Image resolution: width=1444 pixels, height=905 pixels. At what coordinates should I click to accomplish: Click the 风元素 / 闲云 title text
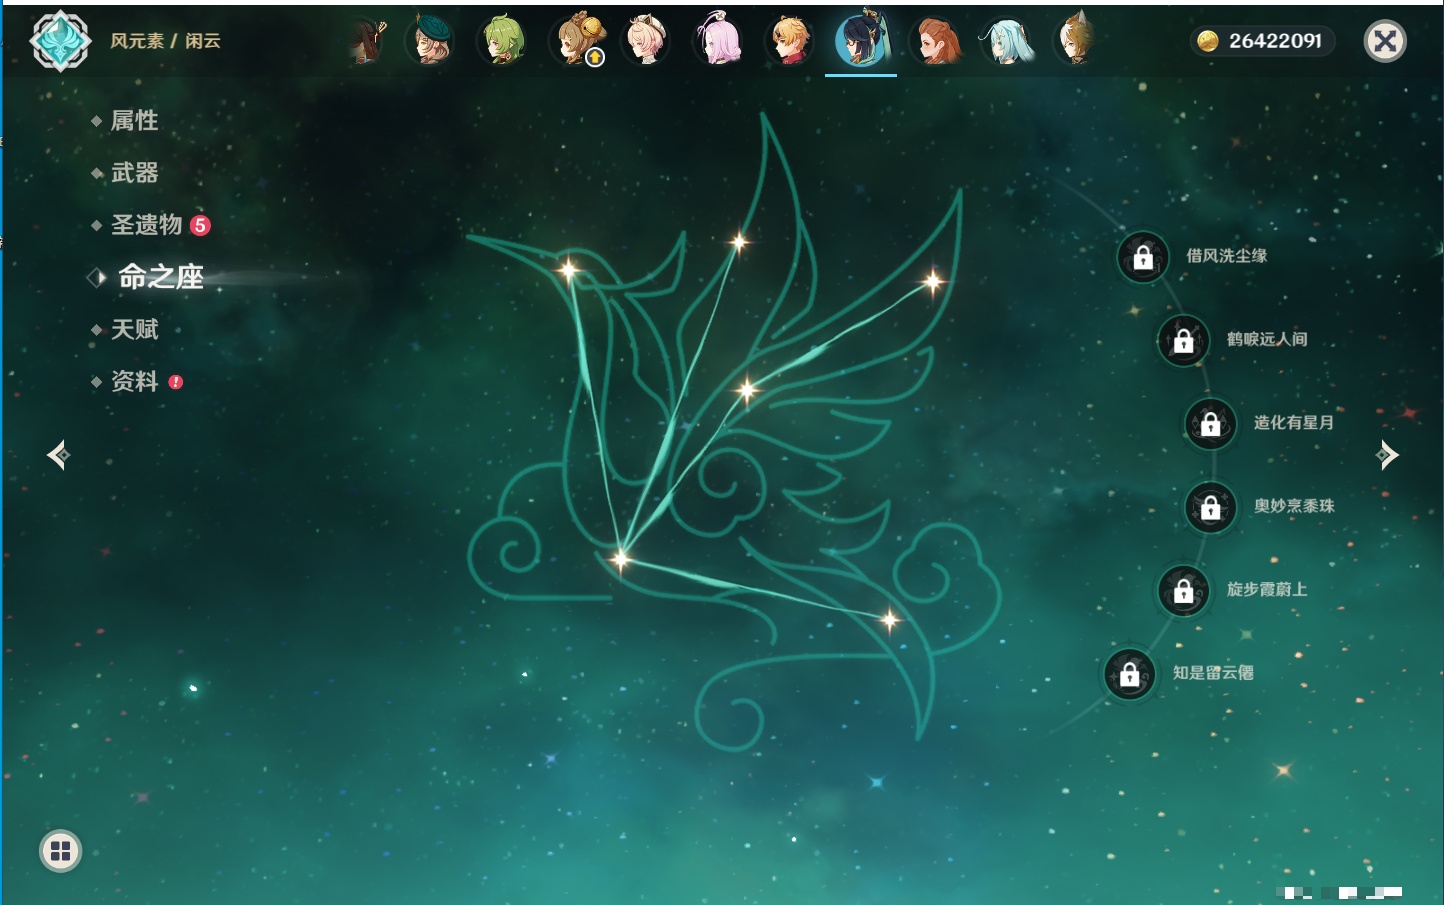165,41
